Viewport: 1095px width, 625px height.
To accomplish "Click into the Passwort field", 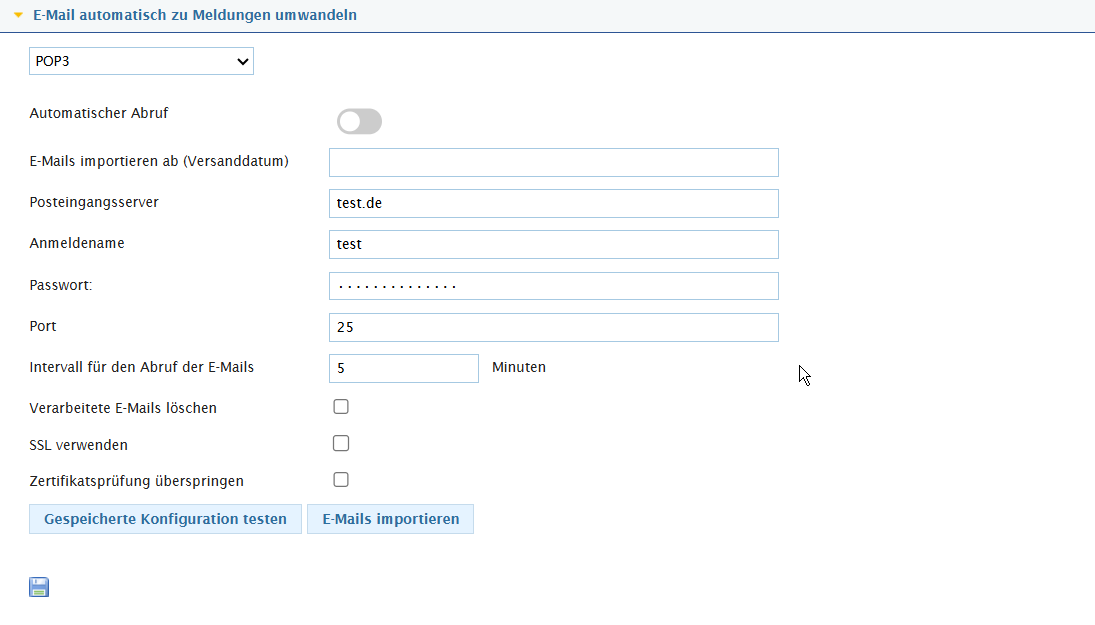I will [x=554, y=286].
